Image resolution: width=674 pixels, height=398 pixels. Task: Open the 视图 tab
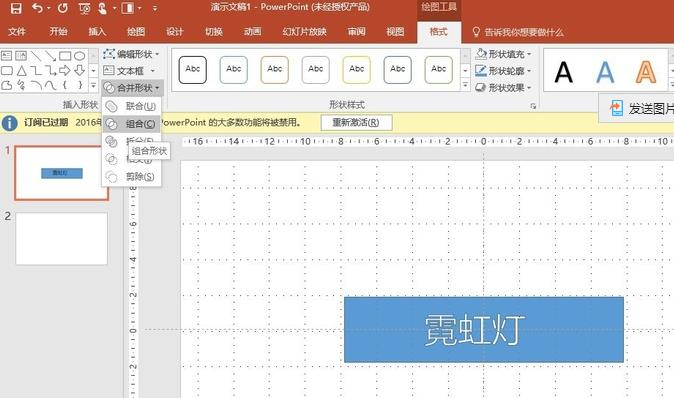click(x=395, y=31)
